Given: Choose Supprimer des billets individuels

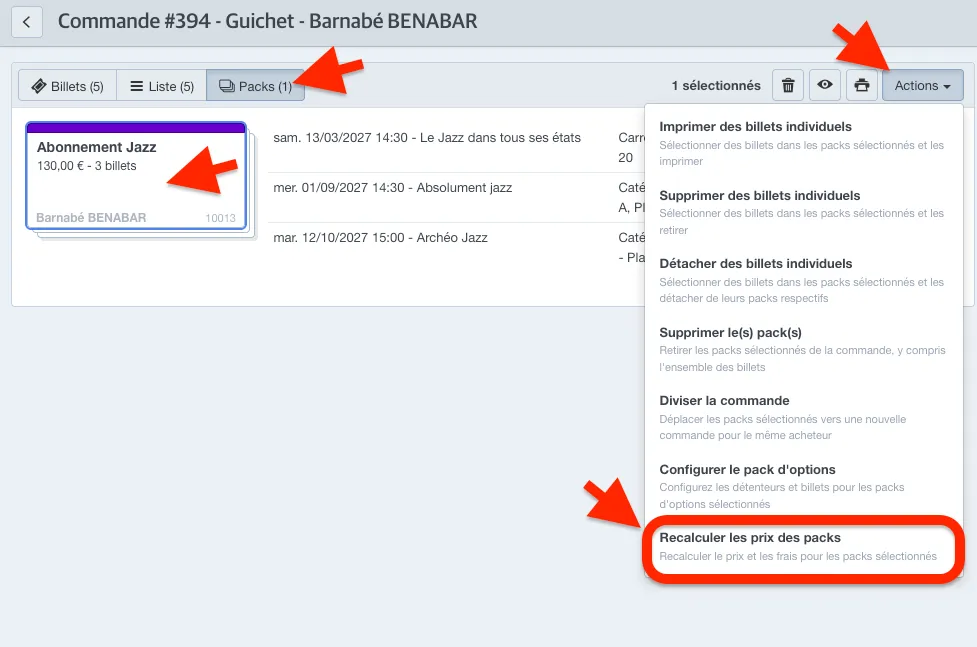Looking at the screenshot, I should click(x=803, y=212).
